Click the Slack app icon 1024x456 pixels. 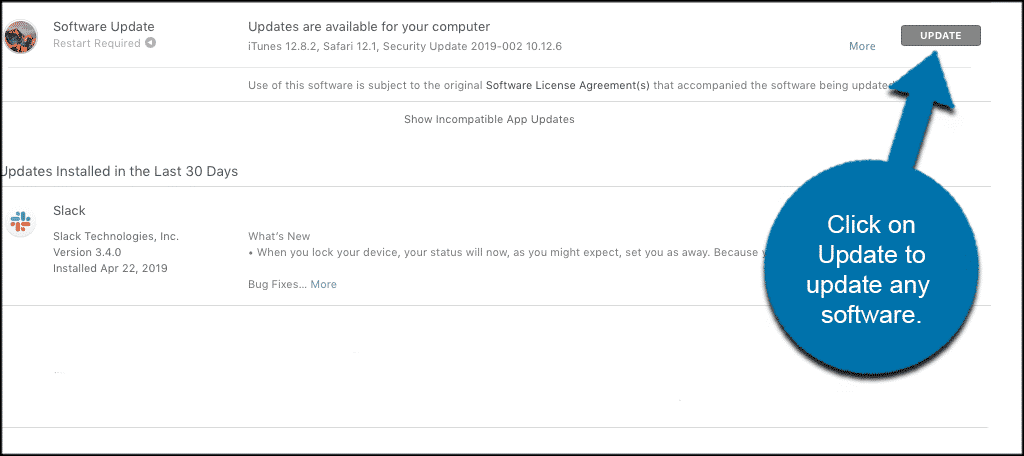tap(20, 223)
